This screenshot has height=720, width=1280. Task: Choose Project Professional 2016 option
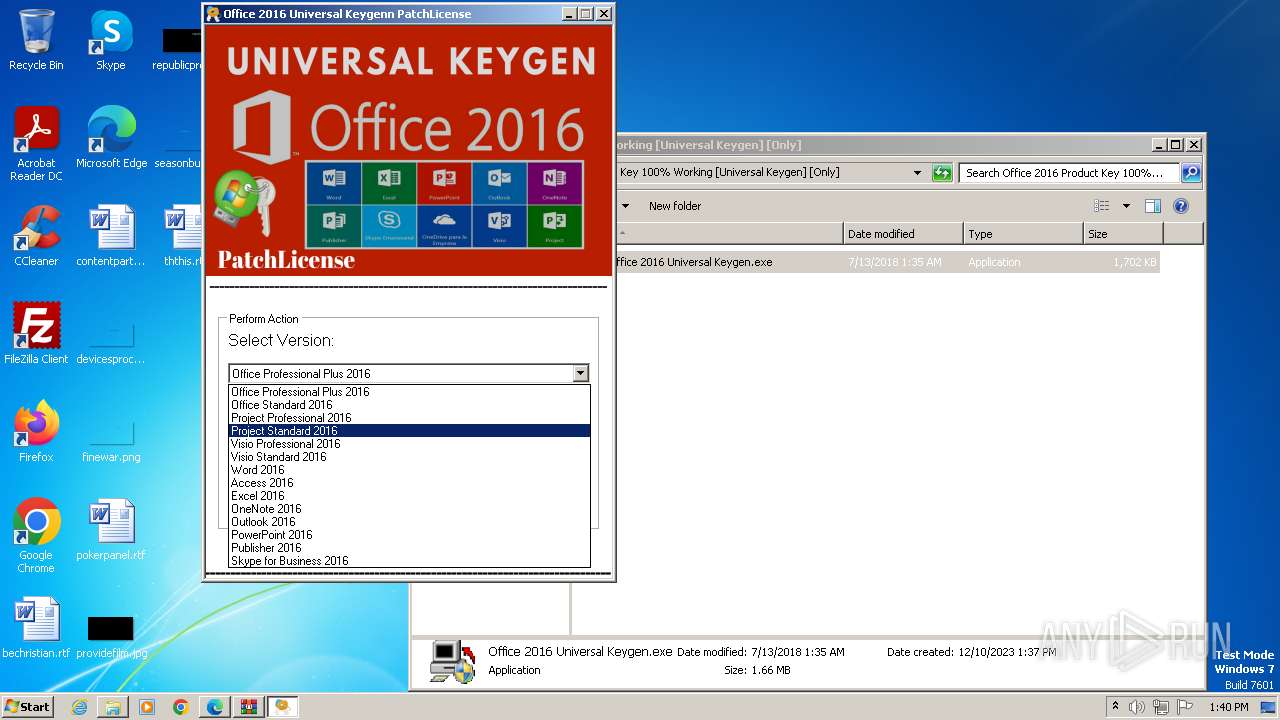tap(409, 418)
